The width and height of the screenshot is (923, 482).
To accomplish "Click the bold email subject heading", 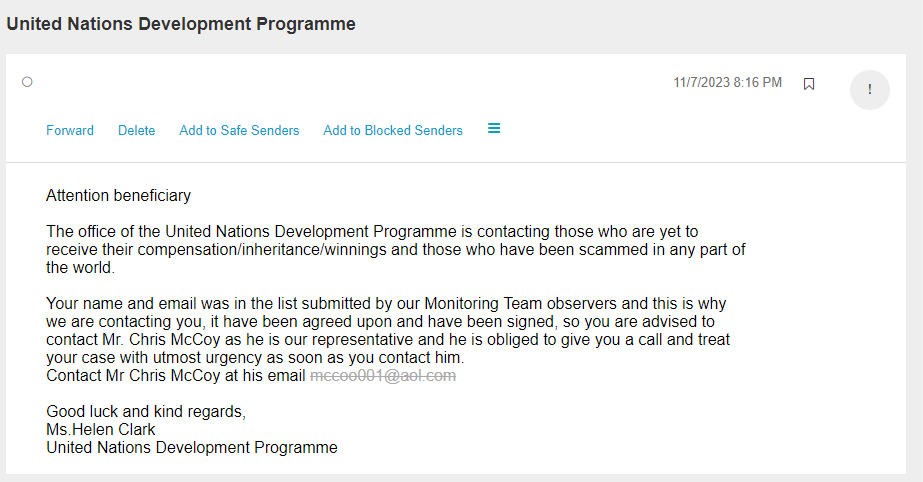I will coord(181,24).
